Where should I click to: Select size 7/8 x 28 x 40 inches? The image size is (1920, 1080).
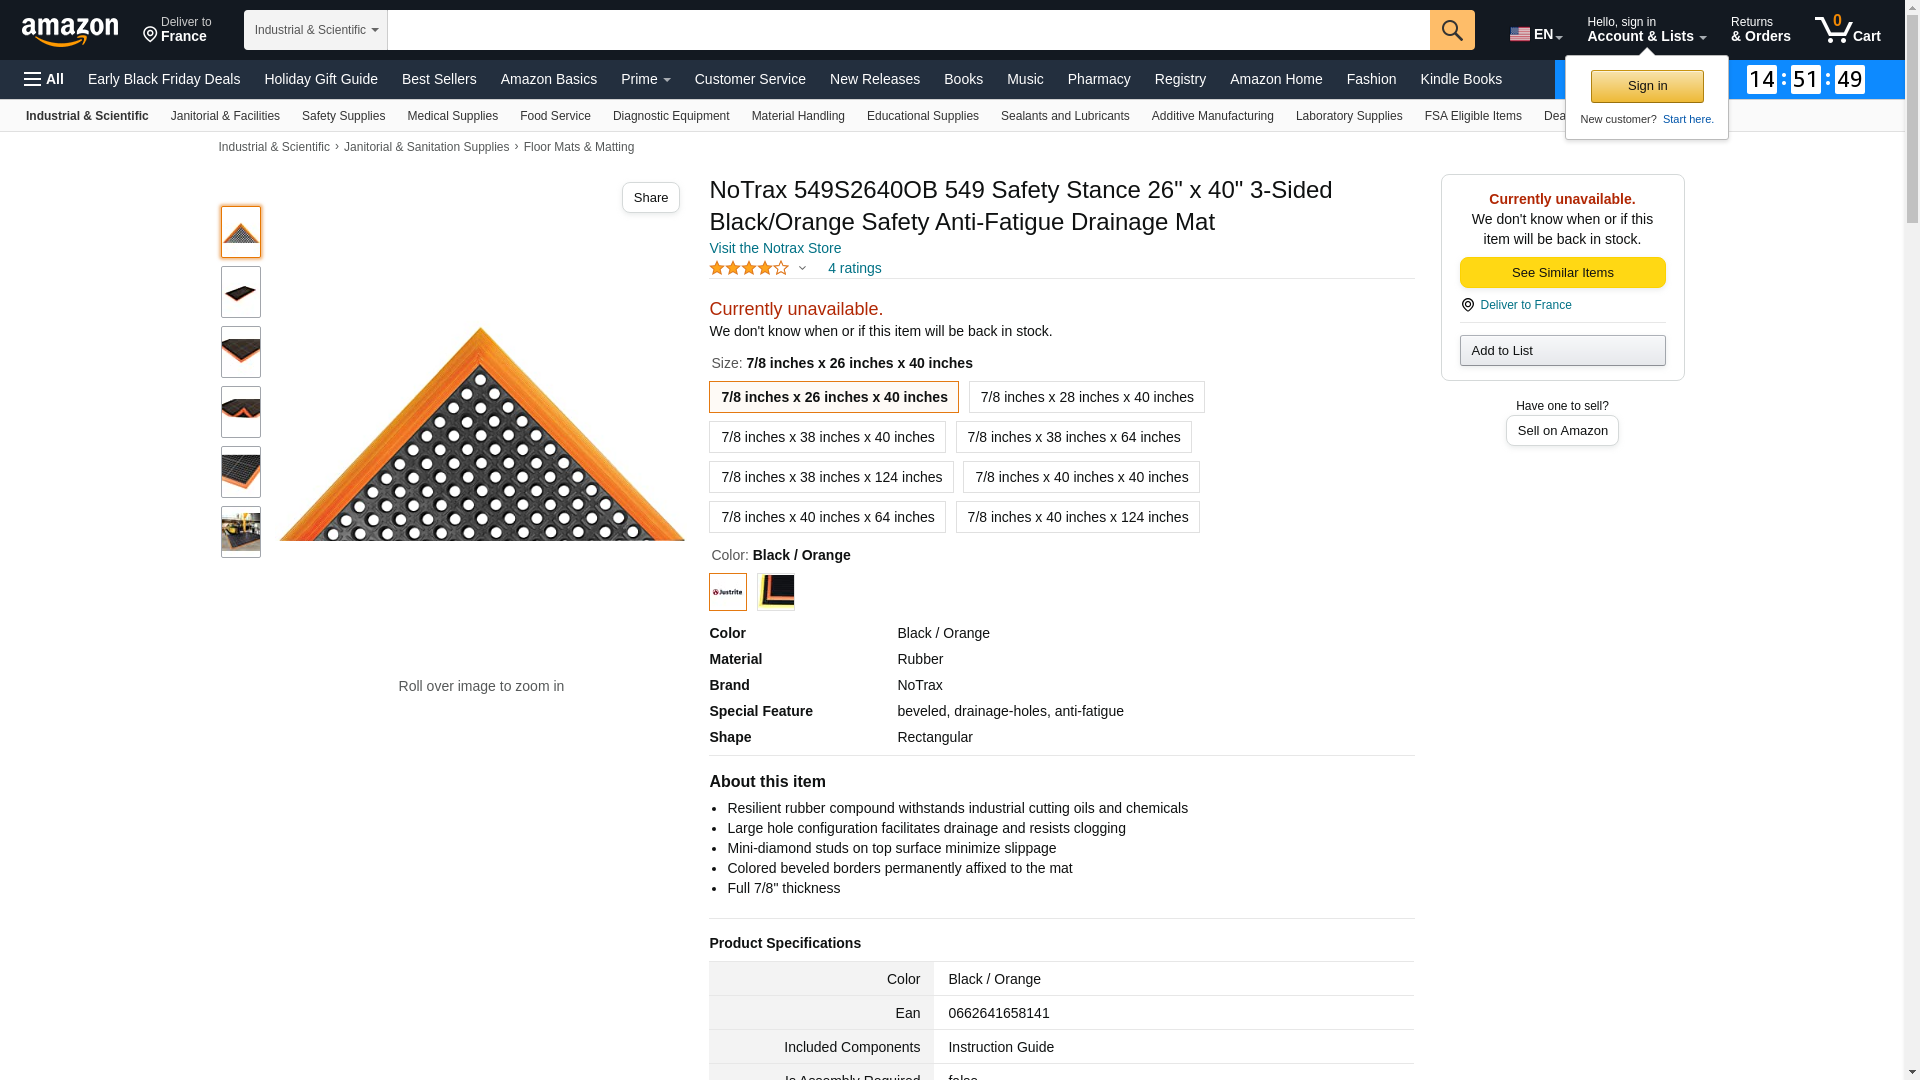tap(1087, 397)
